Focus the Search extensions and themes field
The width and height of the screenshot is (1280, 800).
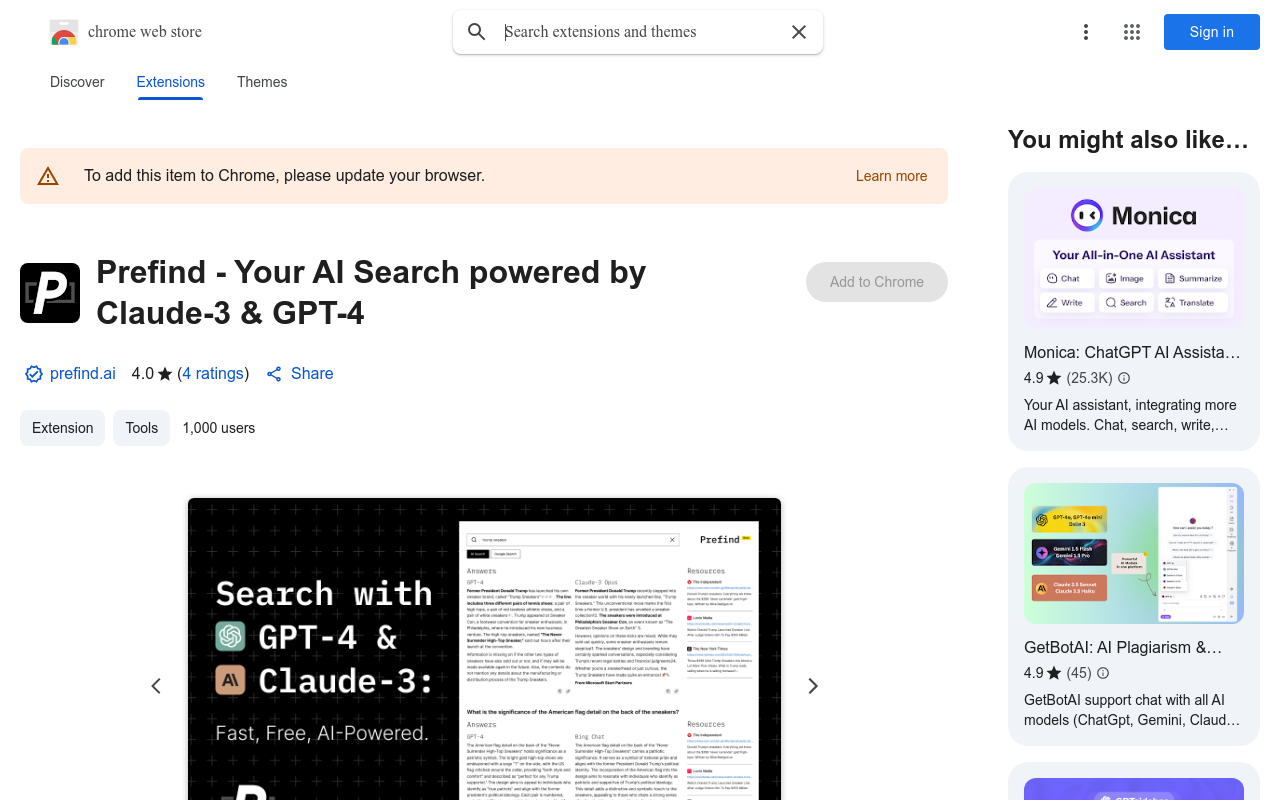click(640, 32)
